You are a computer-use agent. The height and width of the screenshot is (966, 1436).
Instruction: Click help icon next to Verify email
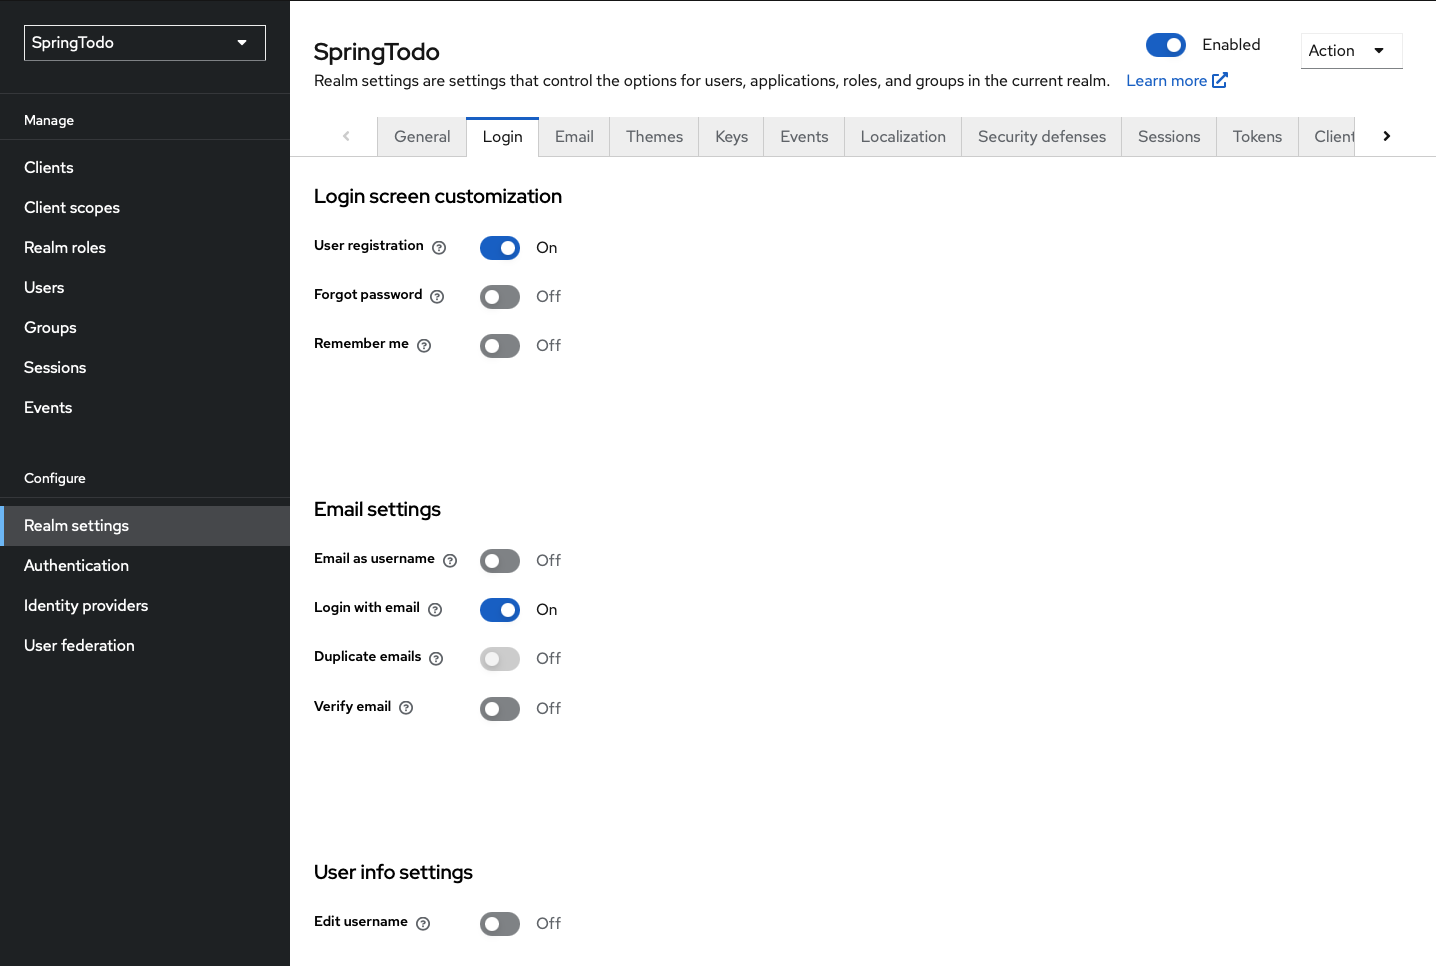406,707
